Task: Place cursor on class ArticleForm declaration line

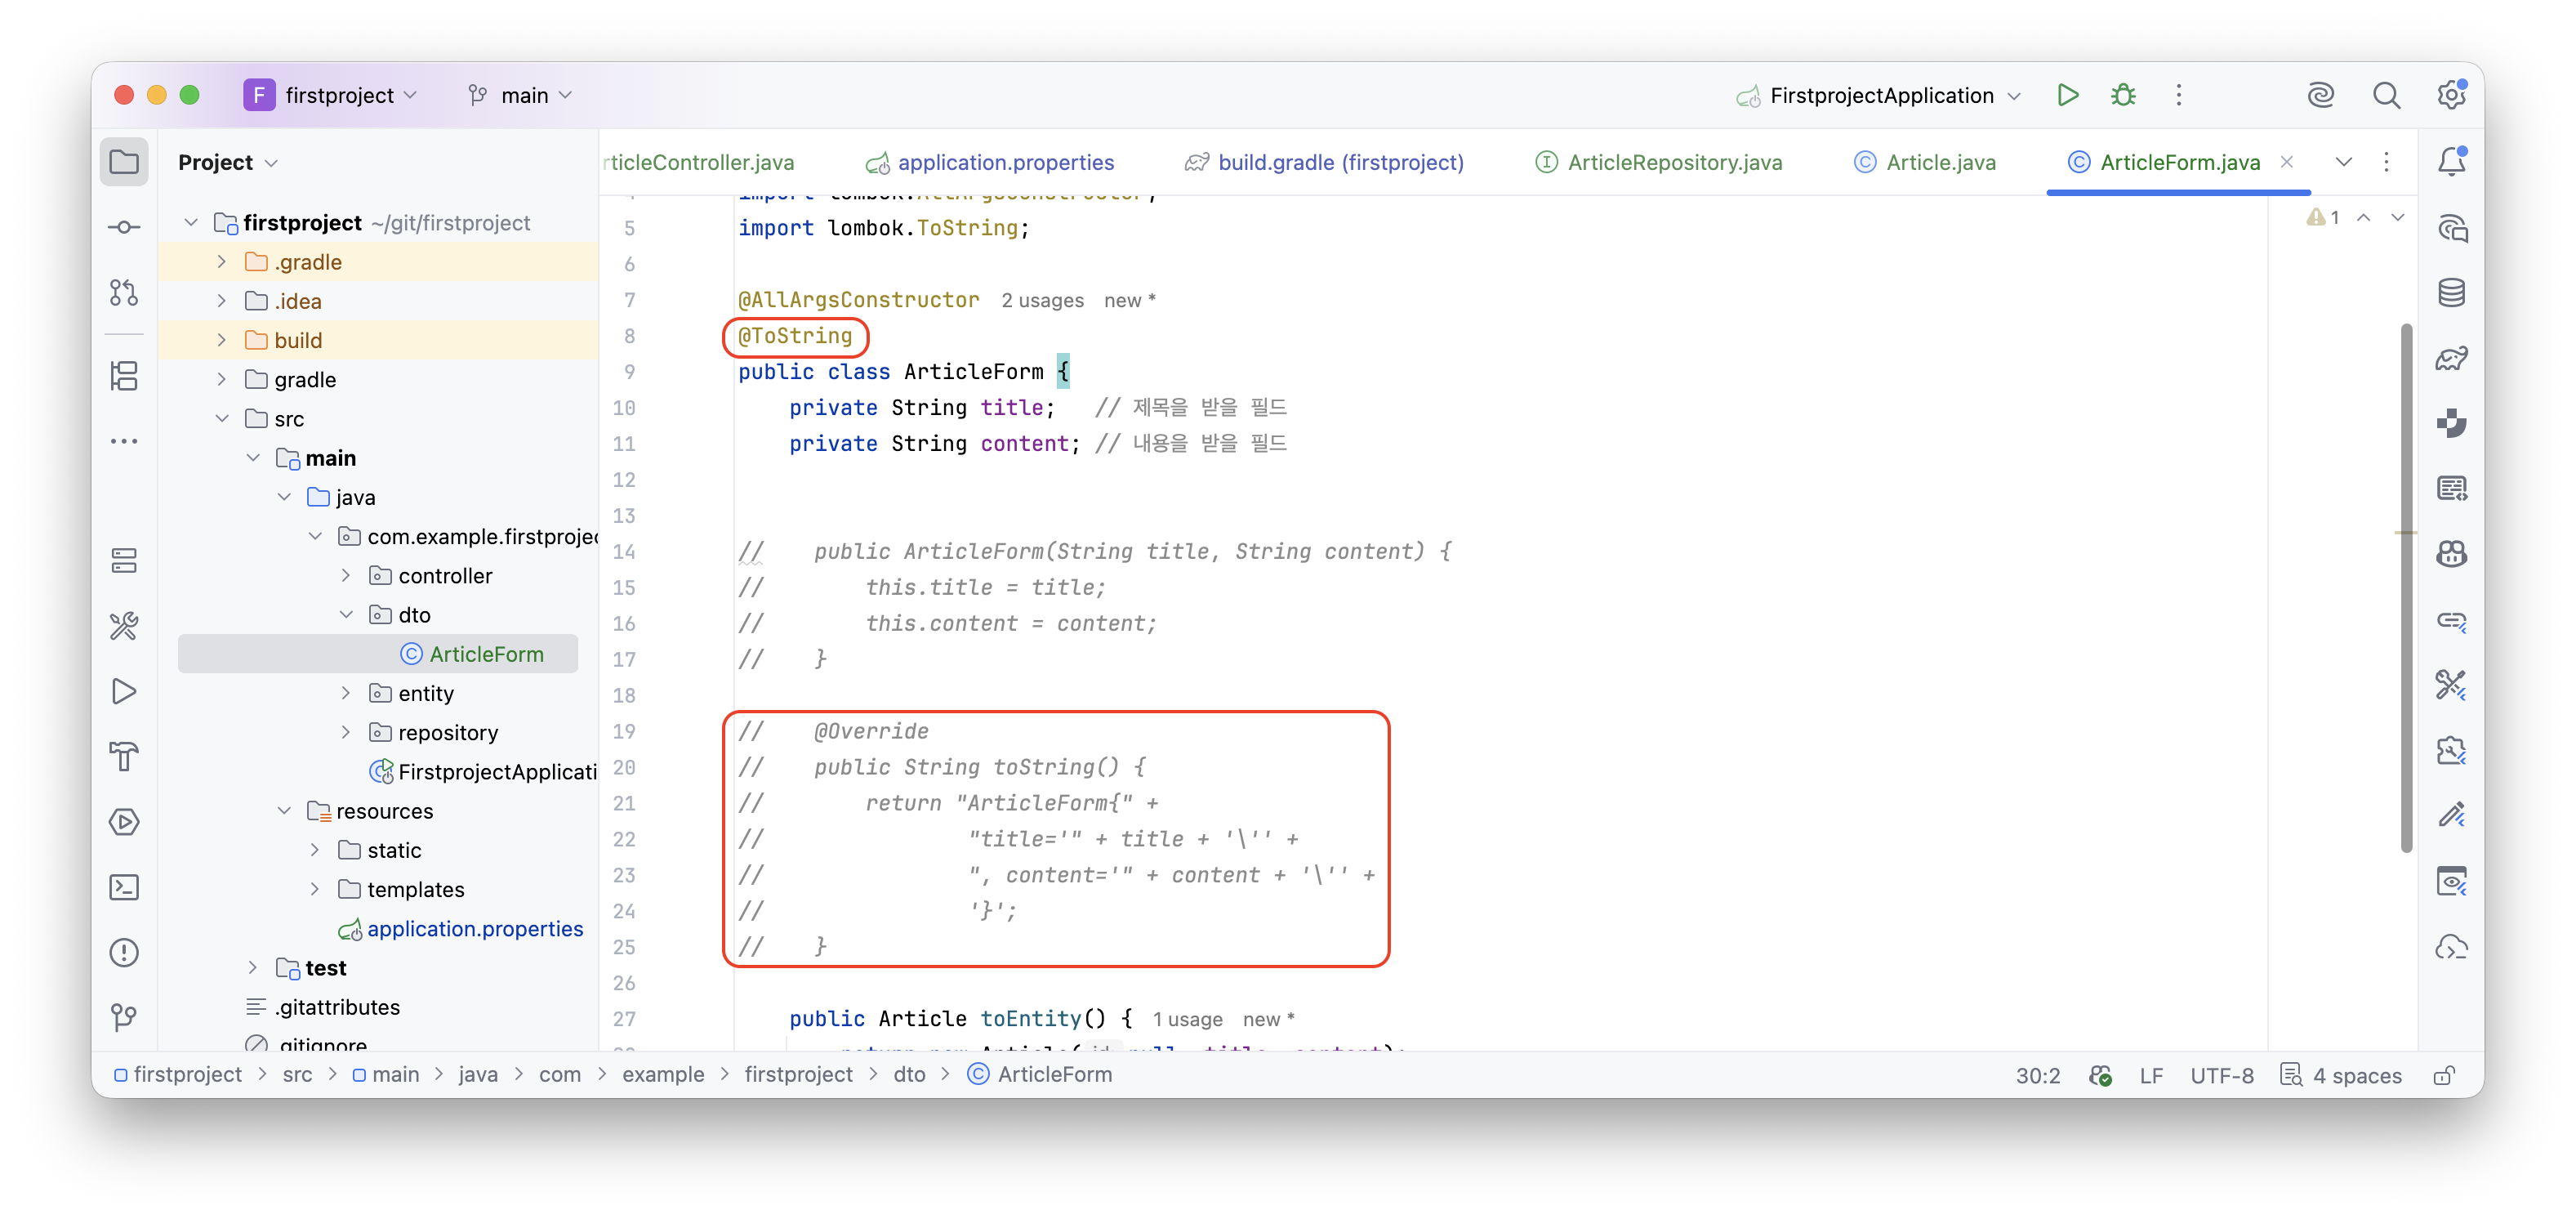Action: [904, 372]
